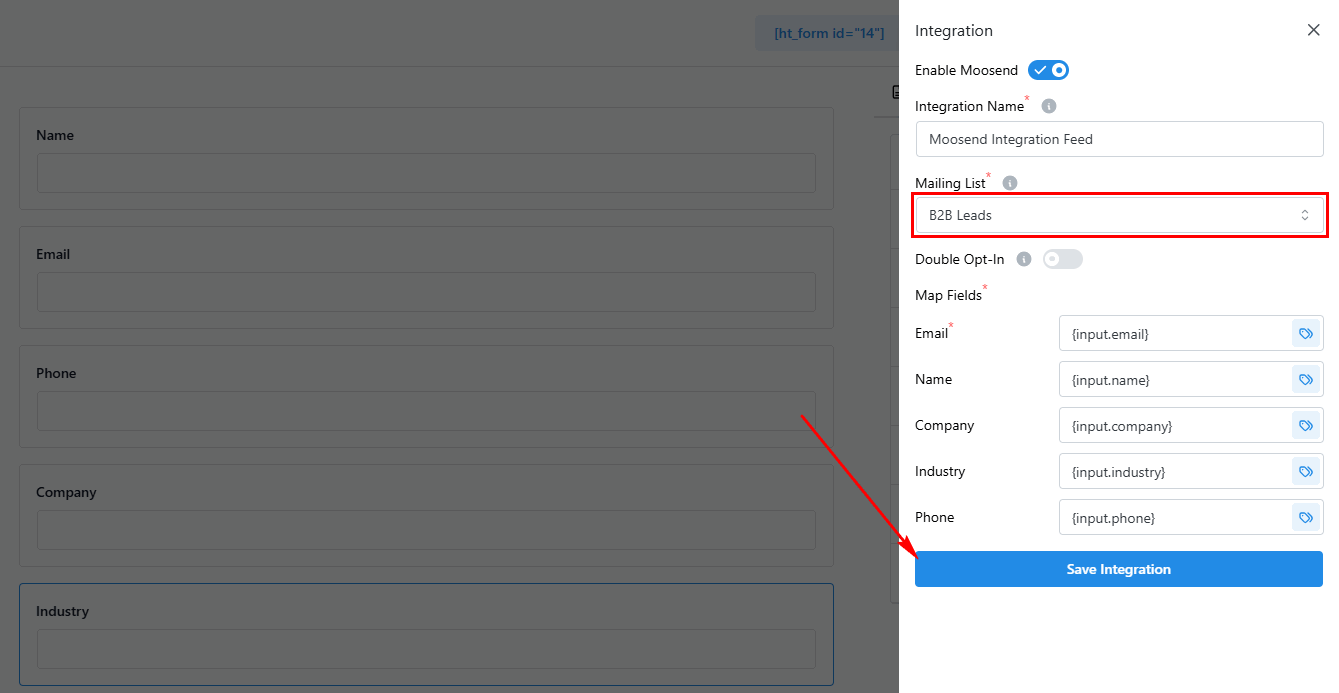
Task: Click inside the Integration Name input
Action: 1119,139
